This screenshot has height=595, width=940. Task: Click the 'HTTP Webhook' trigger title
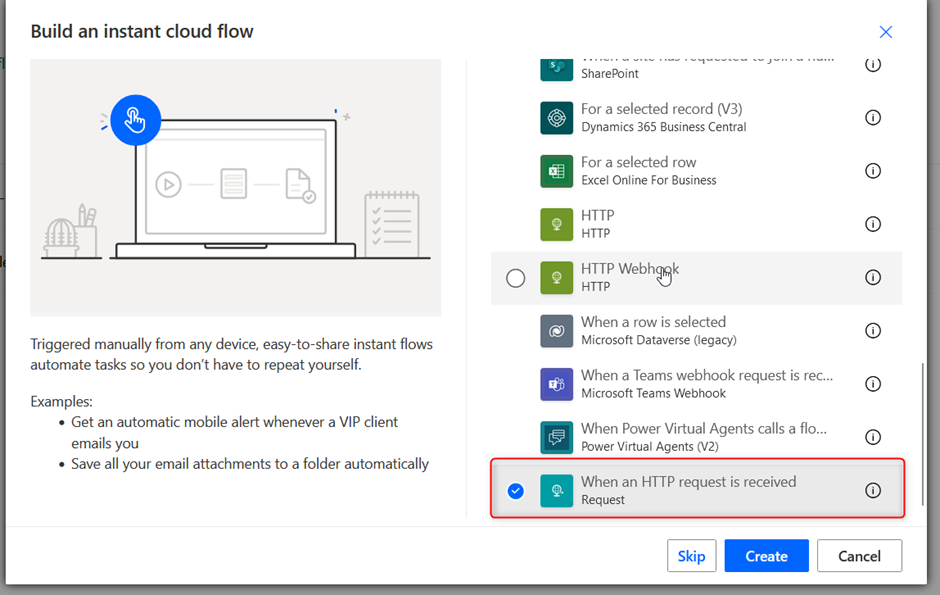tap(629, 268)
